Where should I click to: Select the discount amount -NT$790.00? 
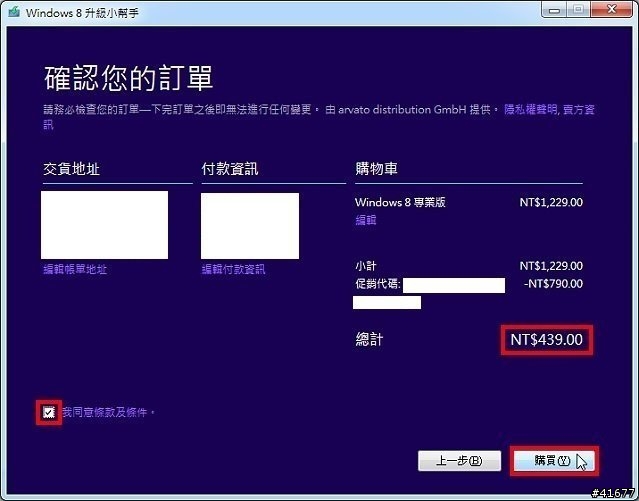(x=553, y=284)
